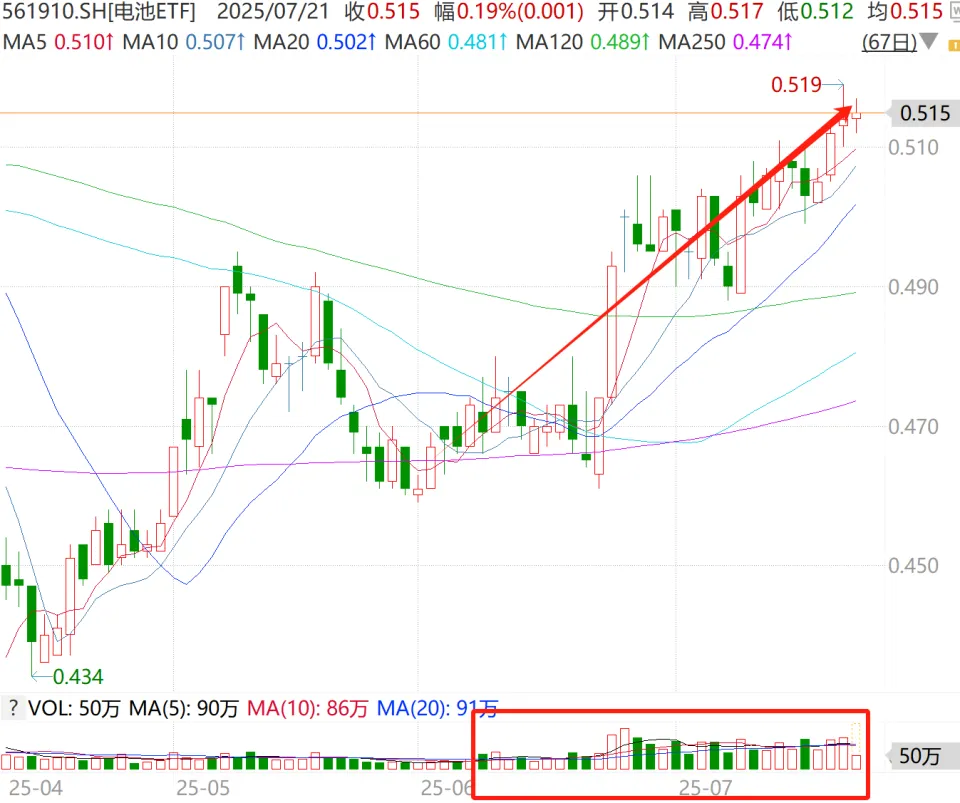This screenshot has height=803, width=960.
Task: Select the MA20 0.502 indicator label
Action: 315,42
